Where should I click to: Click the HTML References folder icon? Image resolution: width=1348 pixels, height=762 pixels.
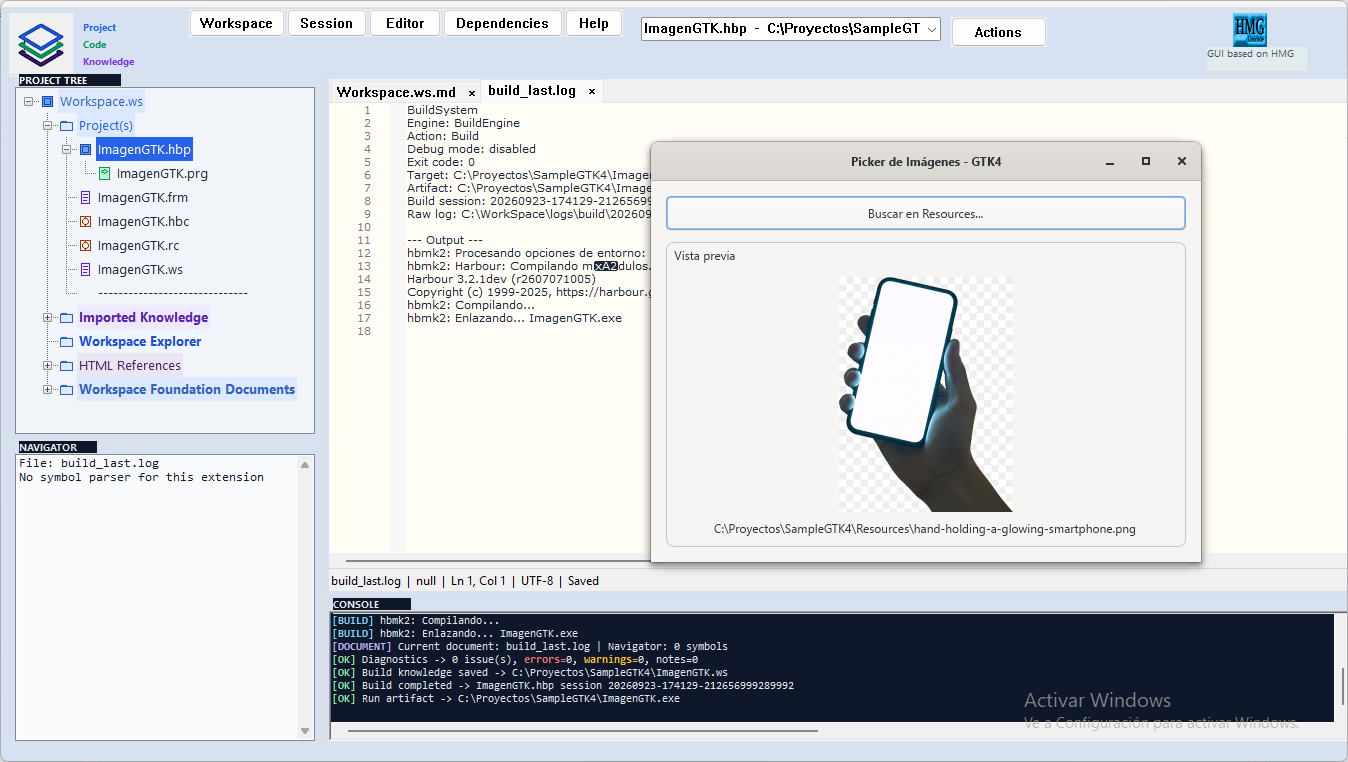(66, 366)
